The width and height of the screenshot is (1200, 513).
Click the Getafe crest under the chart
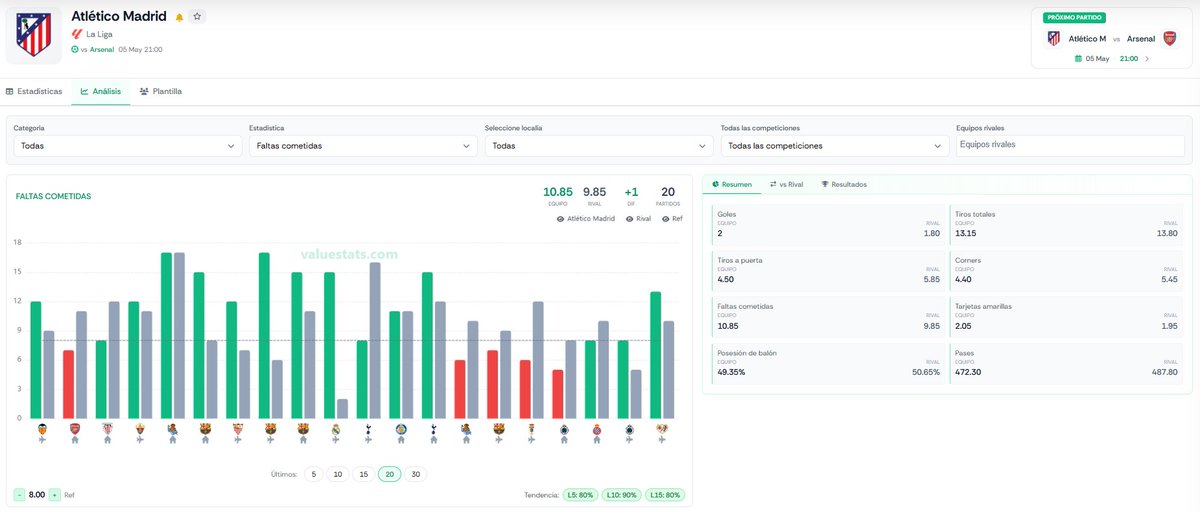click(401, 429)
